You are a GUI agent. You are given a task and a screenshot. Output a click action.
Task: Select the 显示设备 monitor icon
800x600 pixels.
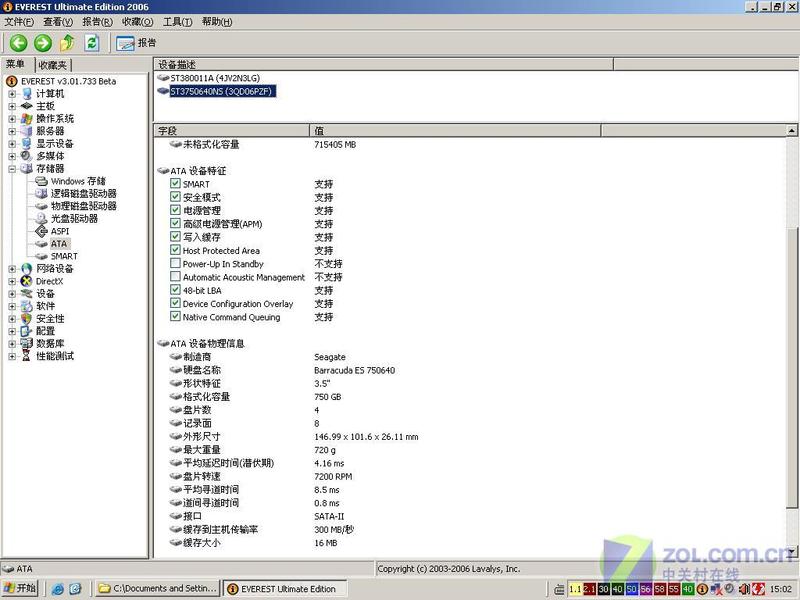[27, 143]
